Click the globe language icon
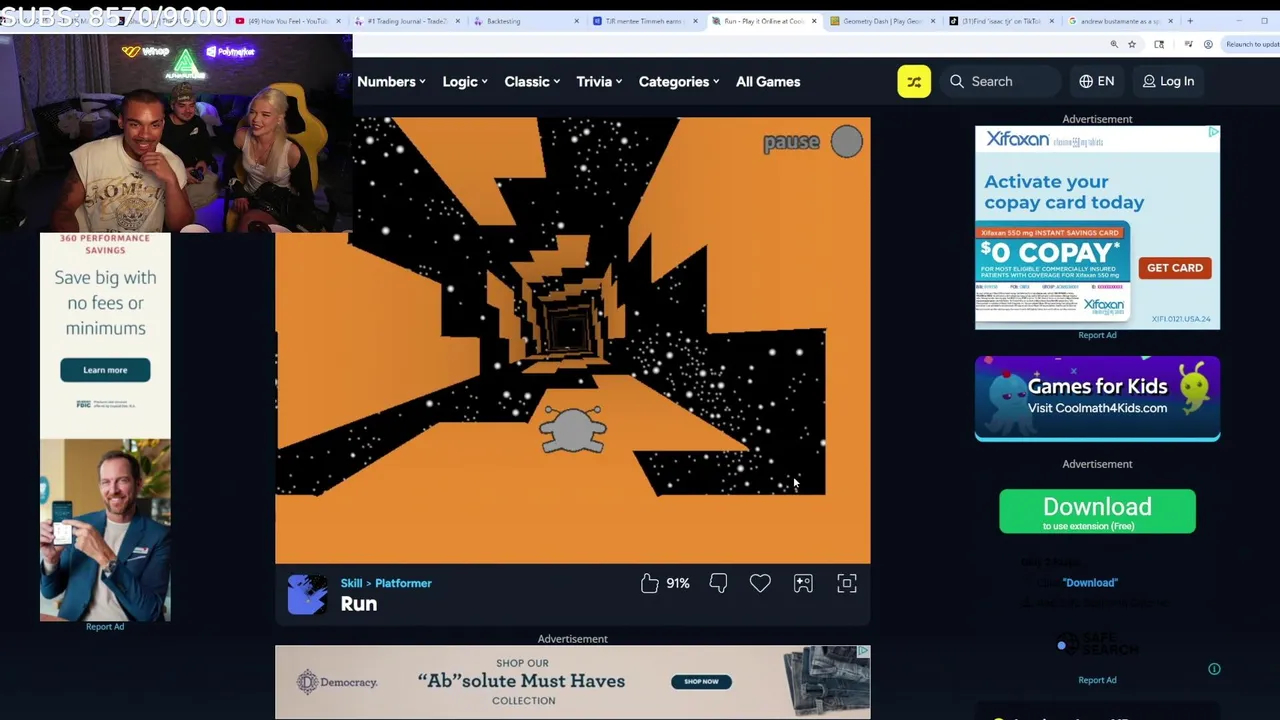Image resolution: width=1280 pixels, height=720 pixels. [x=1086, y=81]
